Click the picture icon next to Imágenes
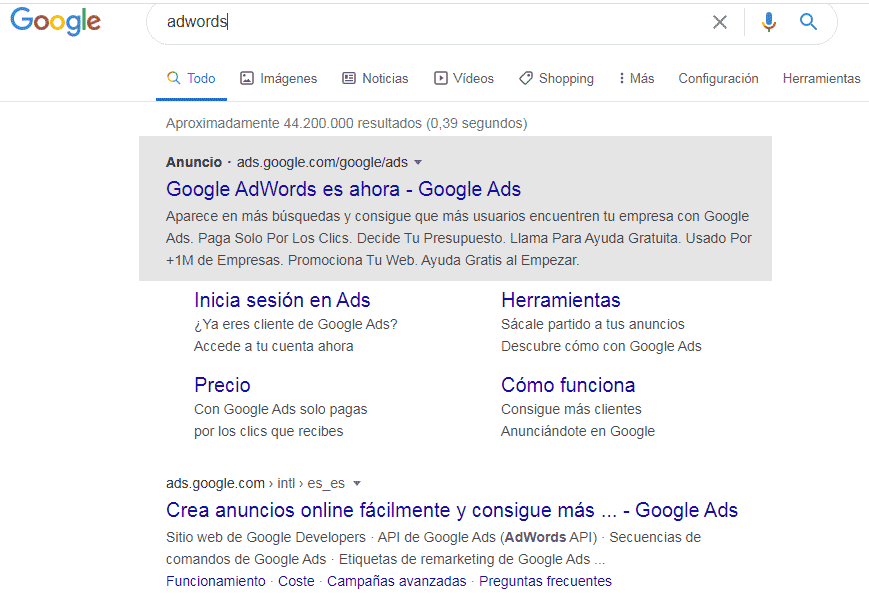The image size is (869, 611). pyautogui.click(x=247, y=78)
